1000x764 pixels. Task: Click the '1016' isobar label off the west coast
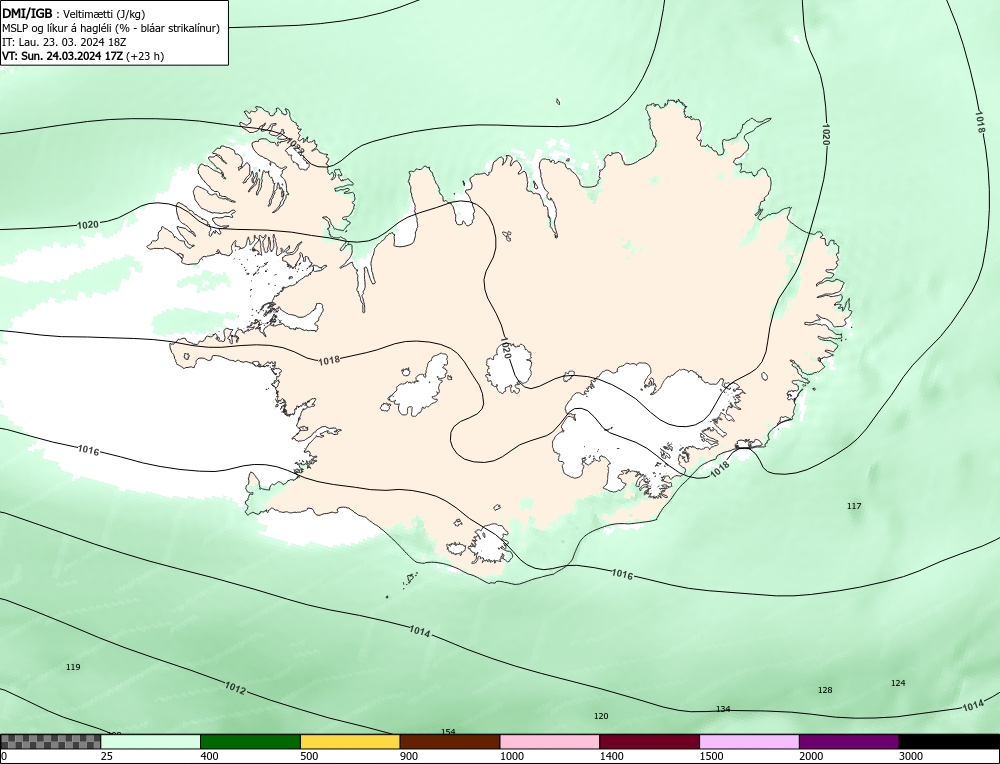(89, 450)
